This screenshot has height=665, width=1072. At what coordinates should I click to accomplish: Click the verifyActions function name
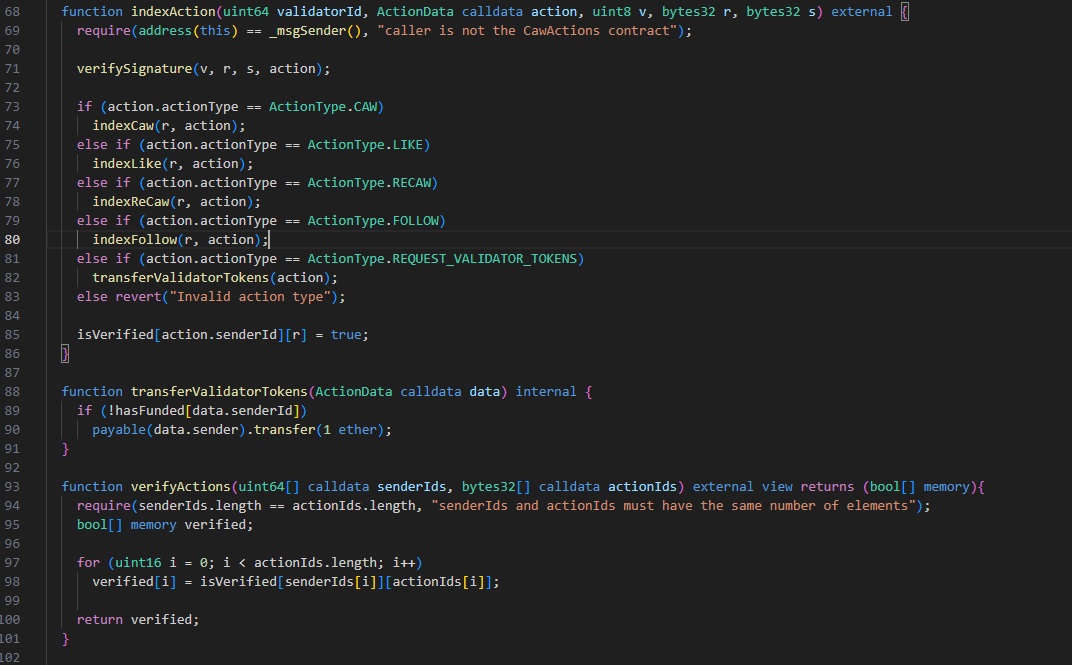coord(180,486)
